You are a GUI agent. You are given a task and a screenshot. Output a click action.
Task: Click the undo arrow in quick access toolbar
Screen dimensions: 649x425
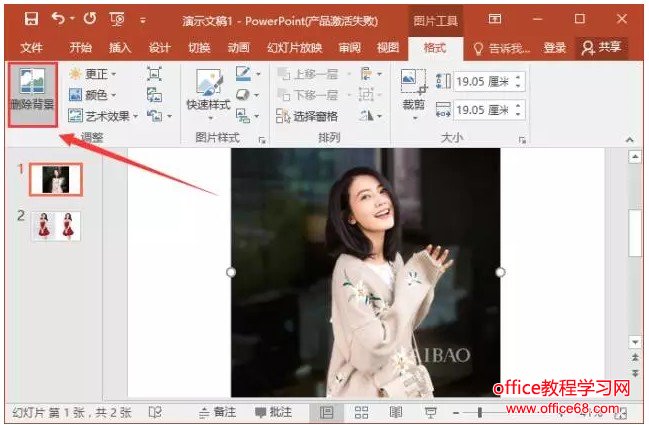58,19
